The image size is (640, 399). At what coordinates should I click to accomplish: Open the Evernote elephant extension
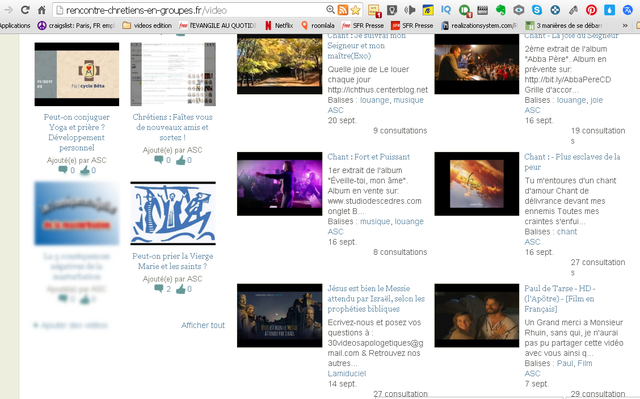point(500,10)
